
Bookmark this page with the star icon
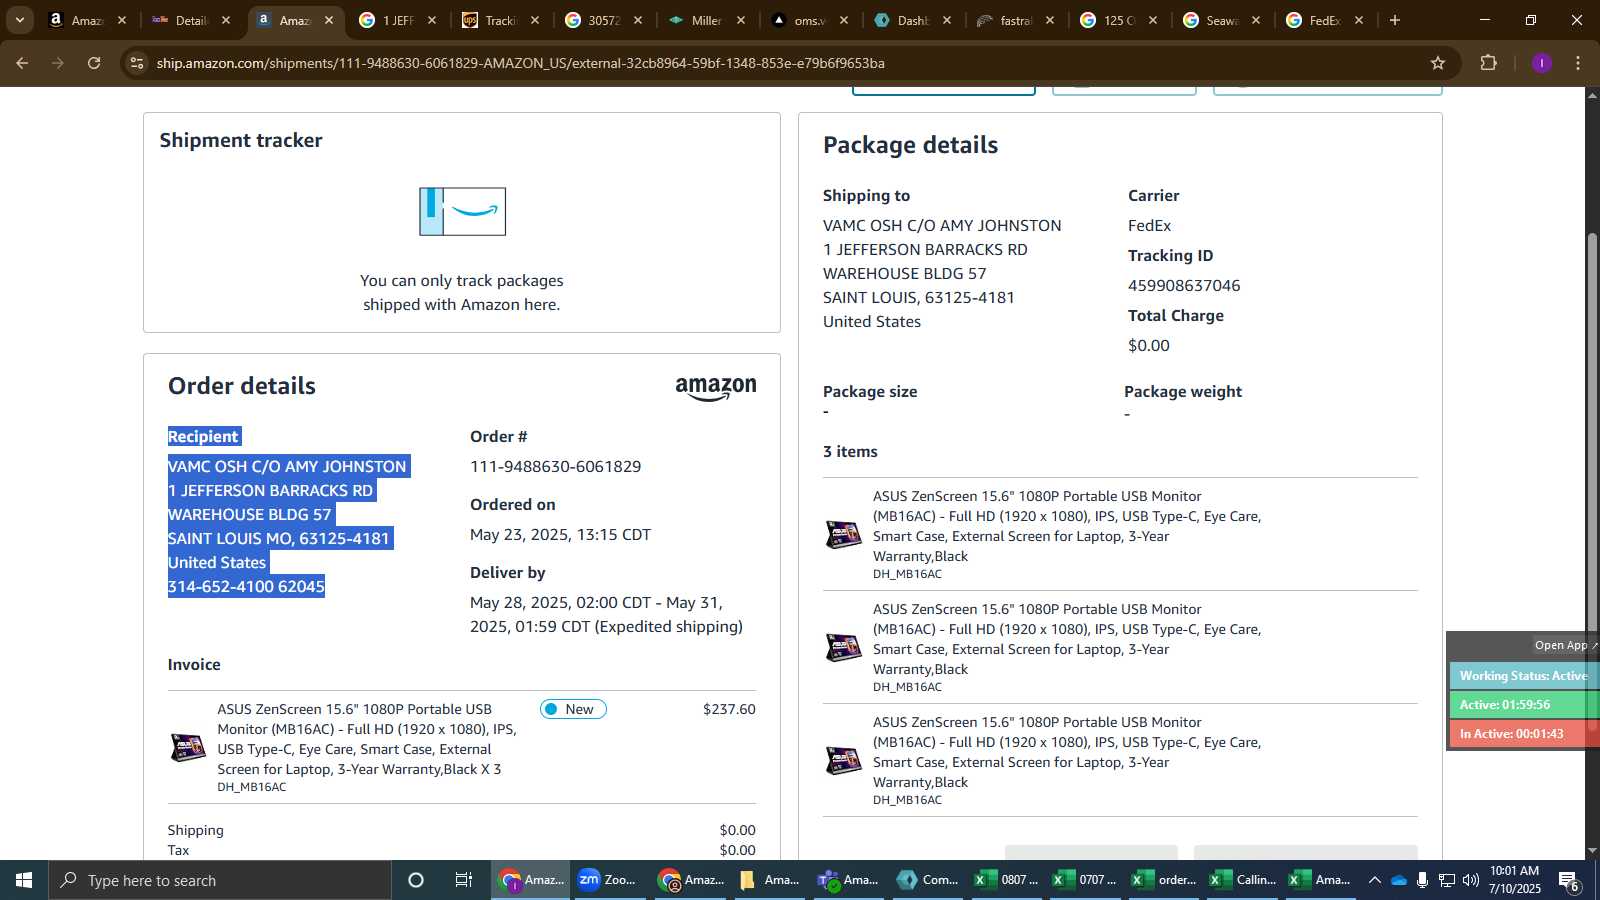1438,63
